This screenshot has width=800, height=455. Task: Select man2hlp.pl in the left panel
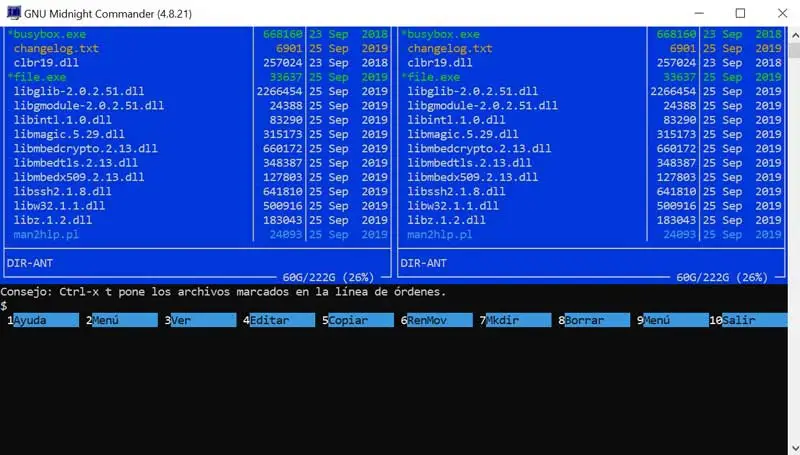(x=46, y=234)
